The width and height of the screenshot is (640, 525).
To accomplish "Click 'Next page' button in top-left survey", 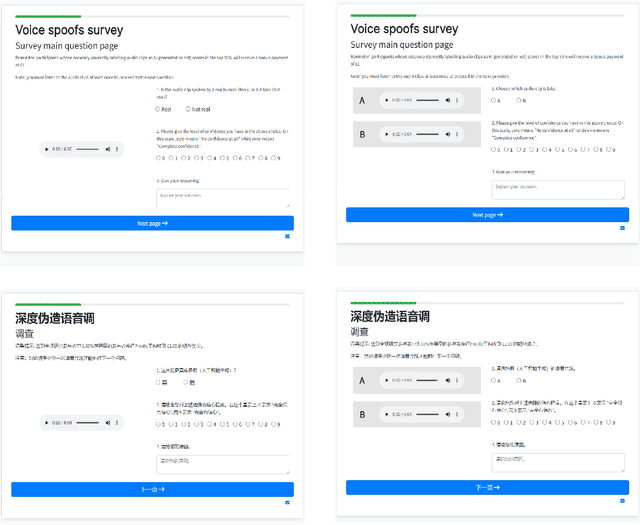I will coord(152,223).
